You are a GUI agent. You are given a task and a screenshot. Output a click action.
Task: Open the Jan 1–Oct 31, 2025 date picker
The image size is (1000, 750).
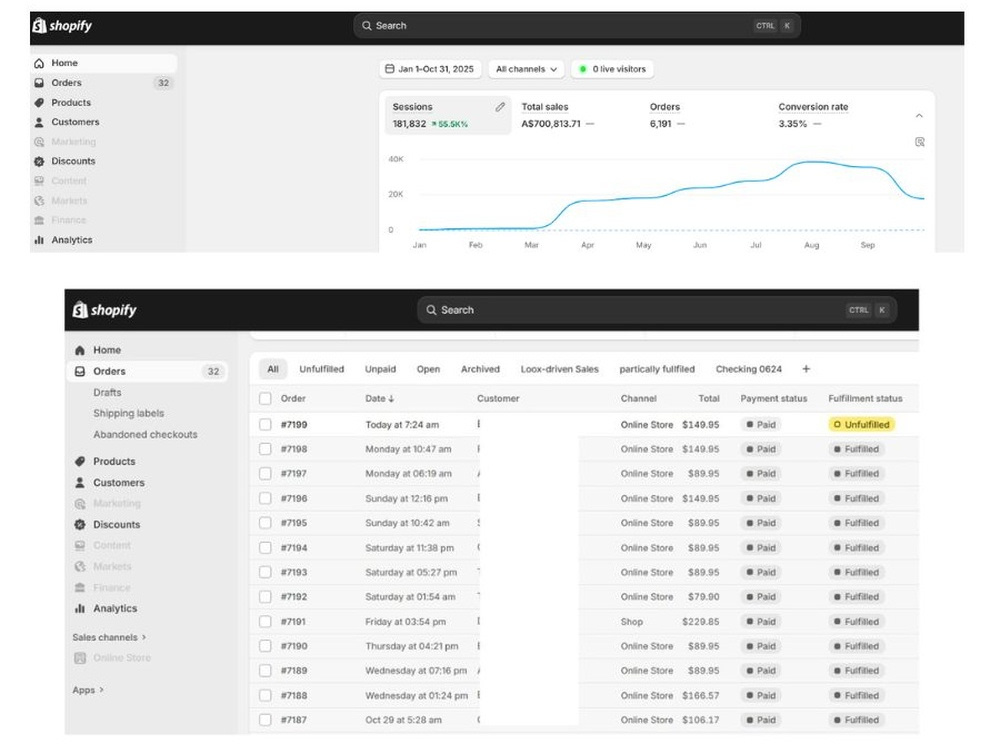430,69
